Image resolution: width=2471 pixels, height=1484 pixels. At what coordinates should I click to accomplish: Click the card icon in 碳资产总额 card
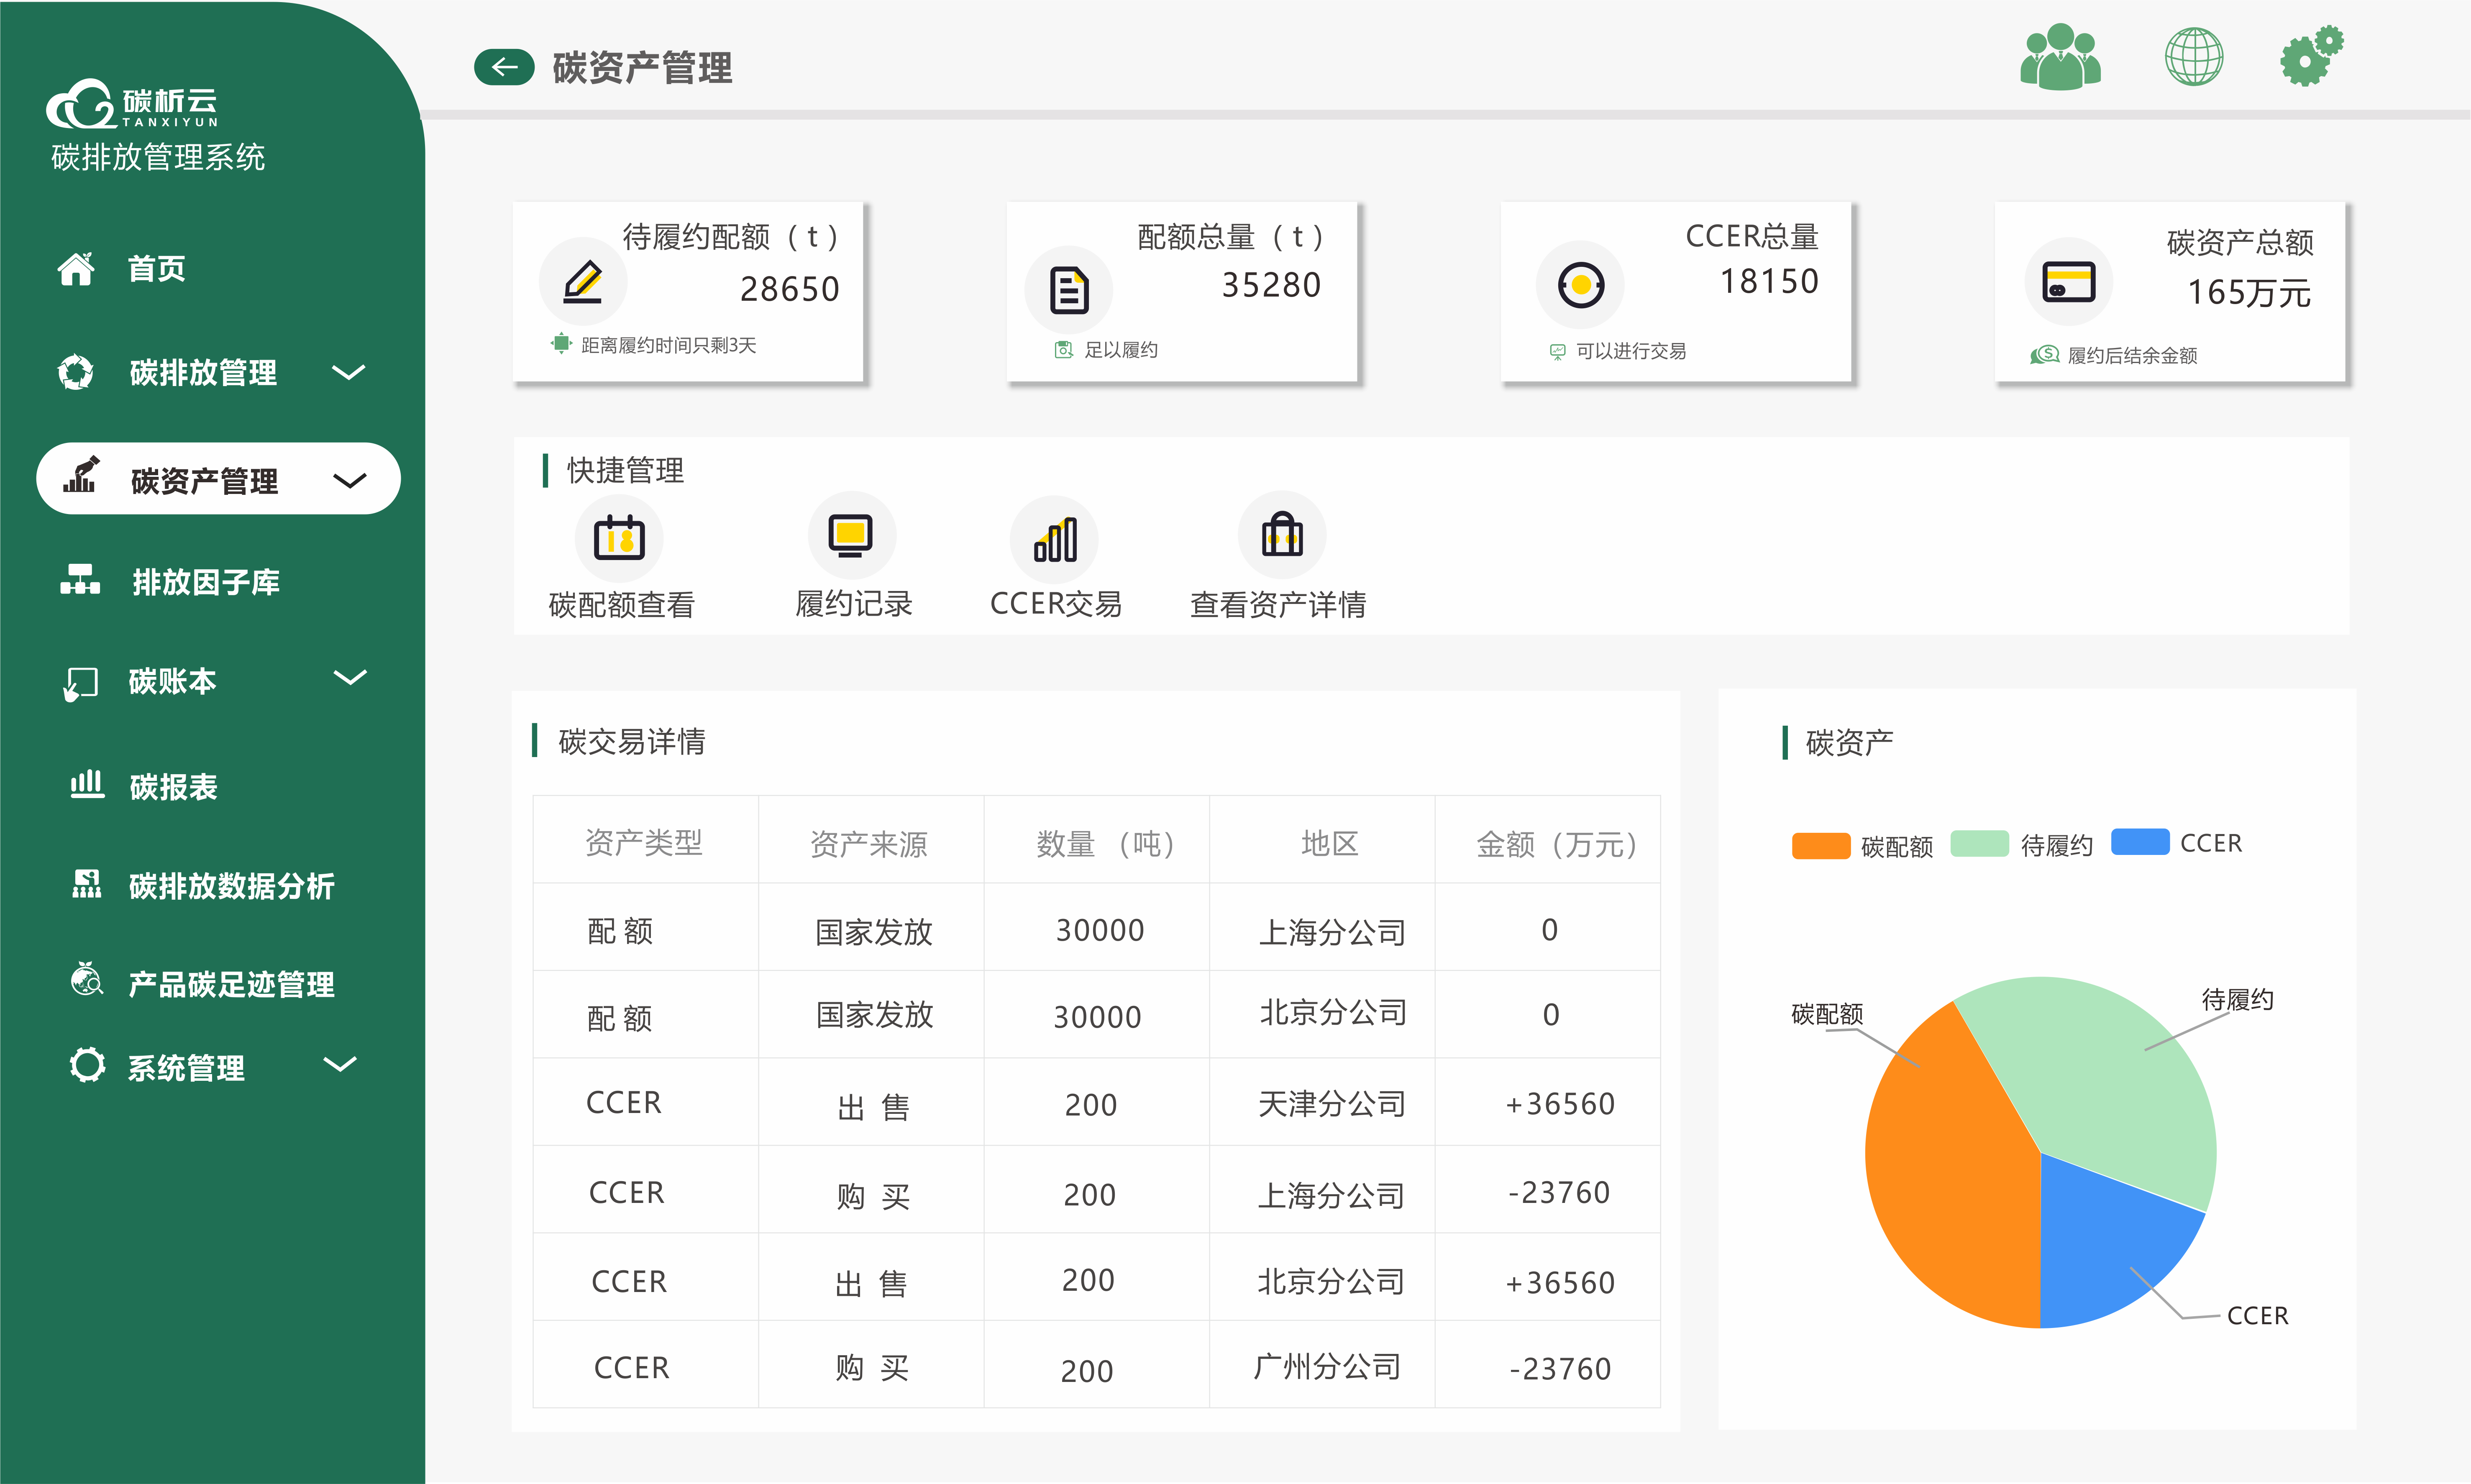tap(2068, 281)
